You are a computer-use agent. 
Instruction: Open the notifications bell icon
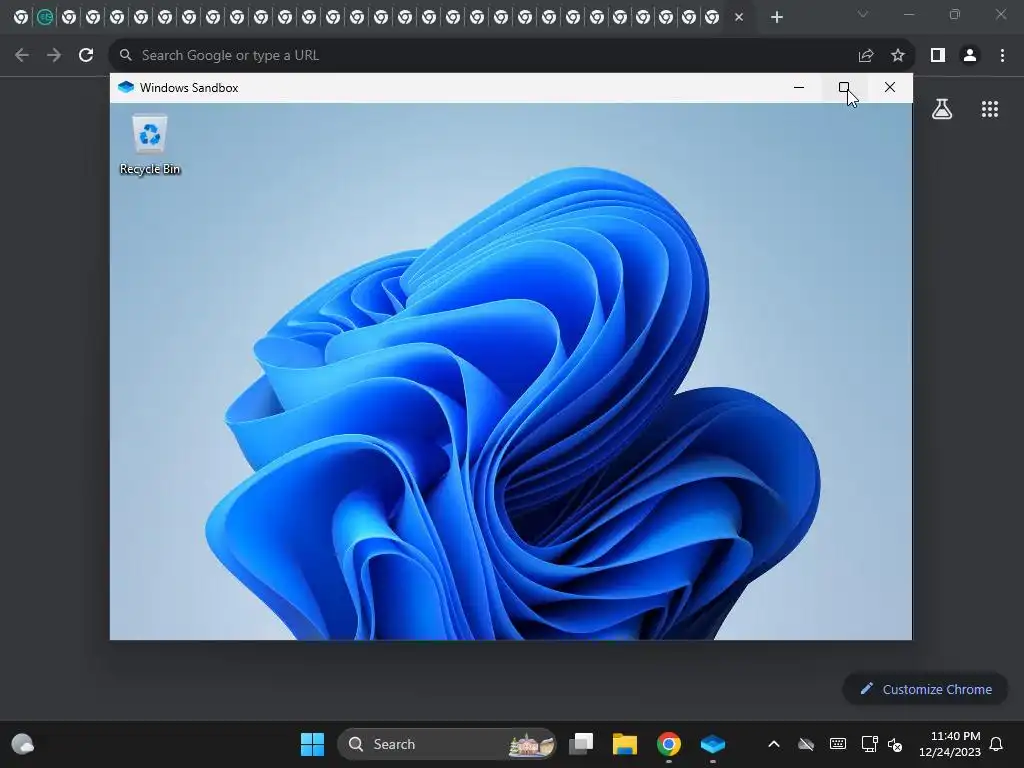pyautogui.click(x=996, y=744)
